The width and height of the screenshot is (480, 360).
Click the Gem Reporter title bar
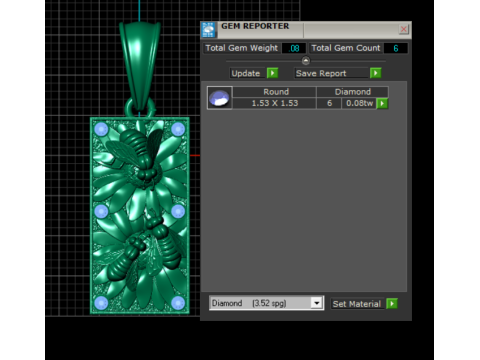click(x=307, y=30)
